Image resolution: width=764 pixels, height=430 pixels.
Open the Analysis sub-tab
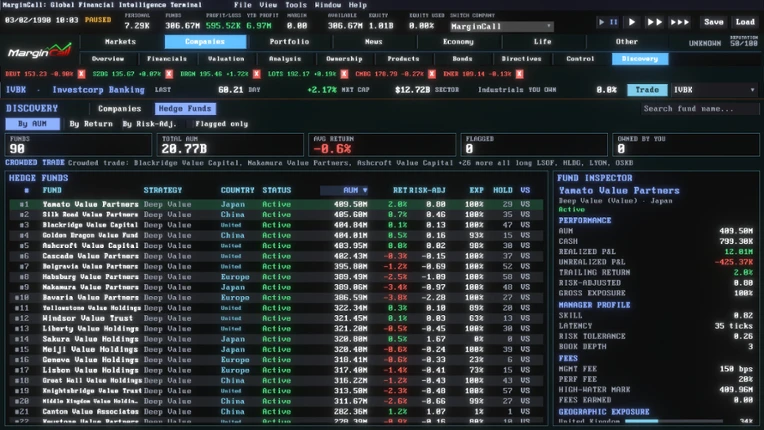pyautogui.click(x=285, y=59)
